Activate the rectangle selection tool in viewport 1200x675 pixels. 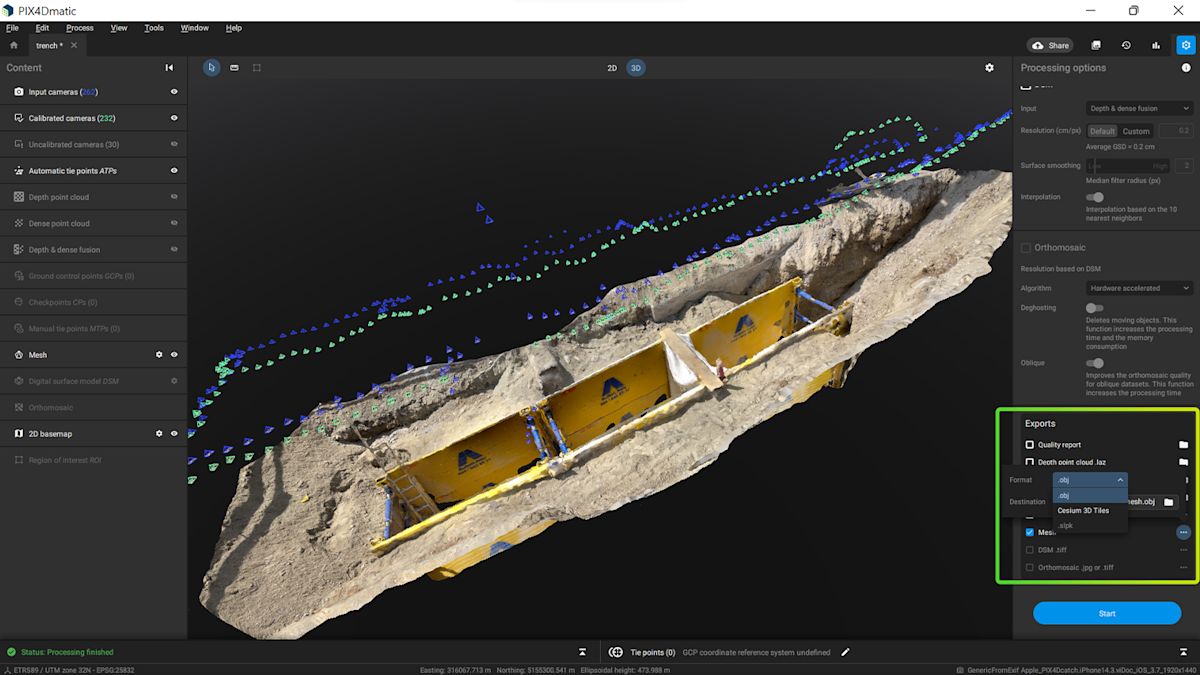coord(256,67)
